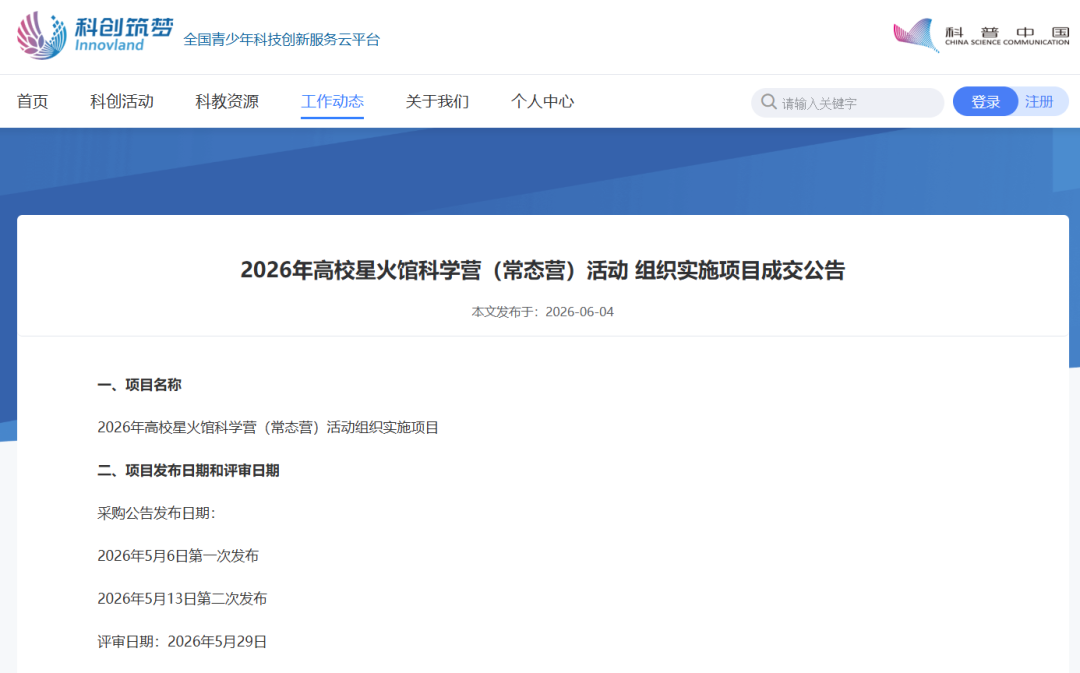Click the 评审日期：2026年5月29日 line

pyautogui.click(x=182, y=642)
